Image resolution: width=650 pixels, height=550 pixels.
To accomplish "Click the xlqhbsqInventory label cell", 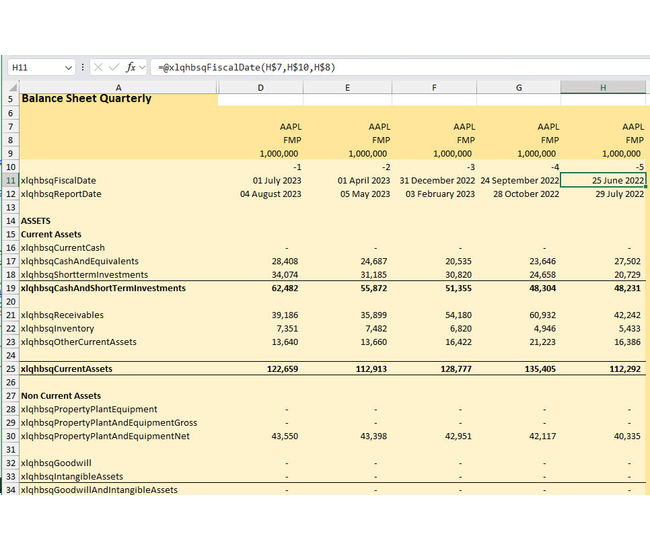I will coord(119,328).
